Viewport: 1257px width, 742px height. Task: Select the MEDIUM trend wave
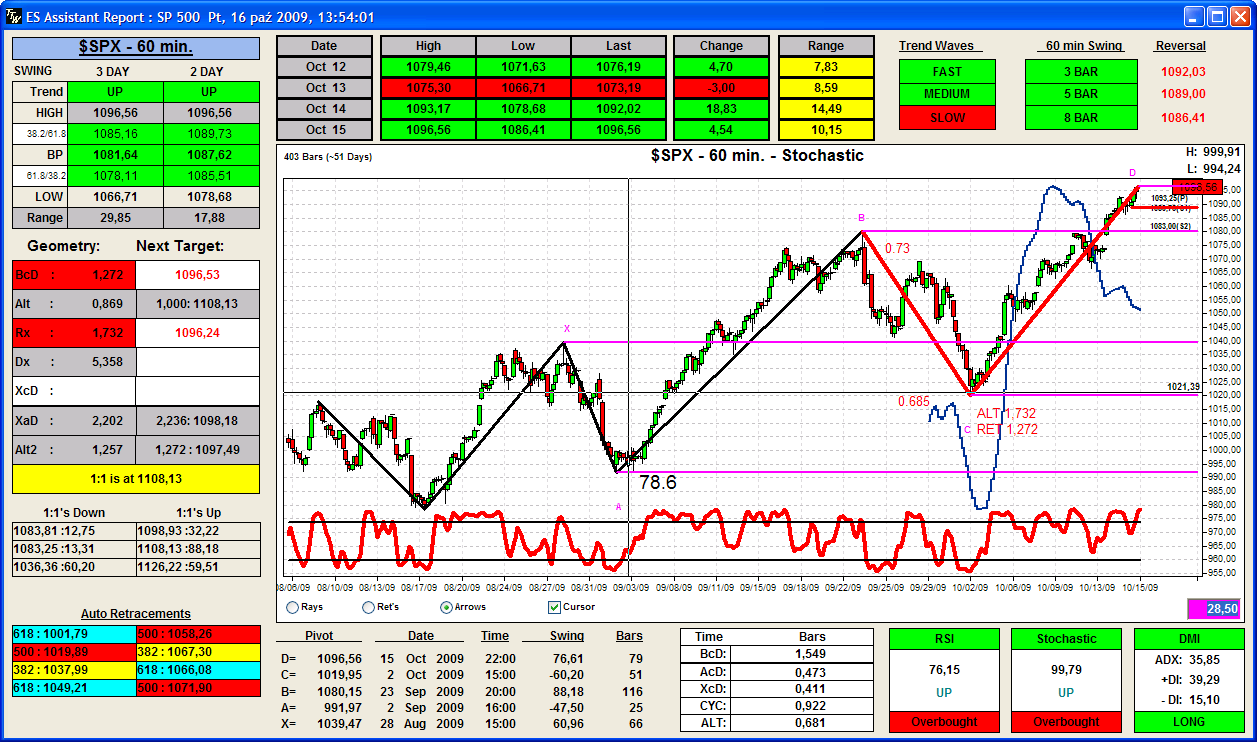pos(947,94)
